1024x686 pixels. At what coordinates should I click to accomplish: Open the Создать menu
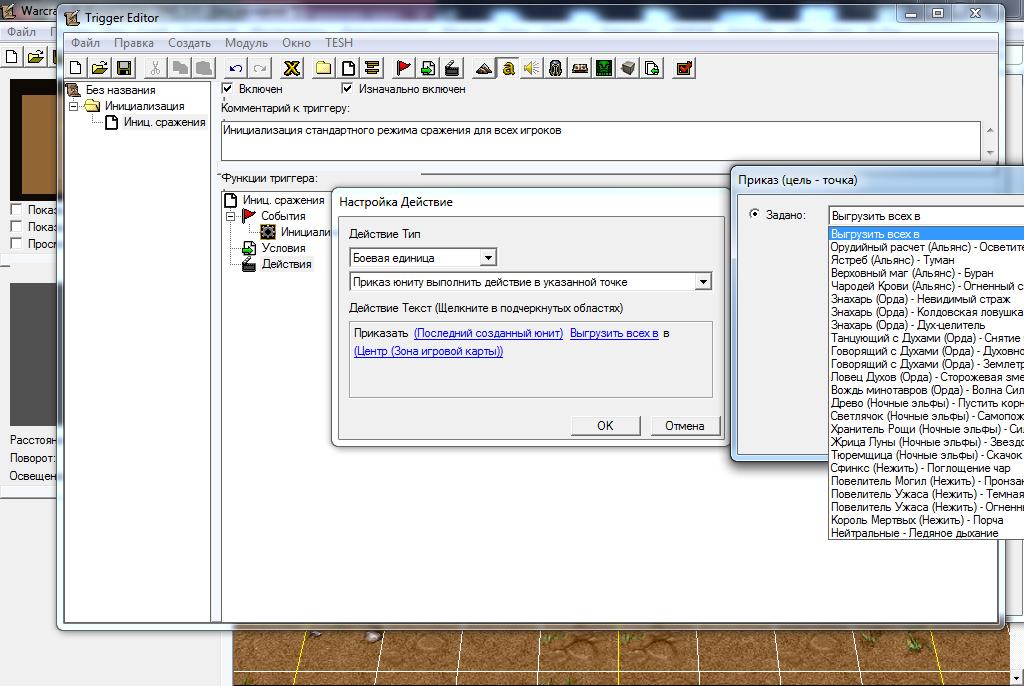pos(189,42)
